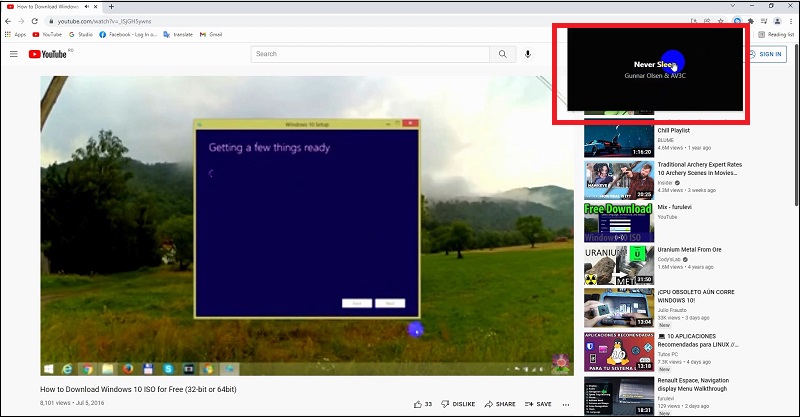Open the three-dot more actions menu
Image resolution: width=800 pixels, height=417 pixels.
(566, 404)
